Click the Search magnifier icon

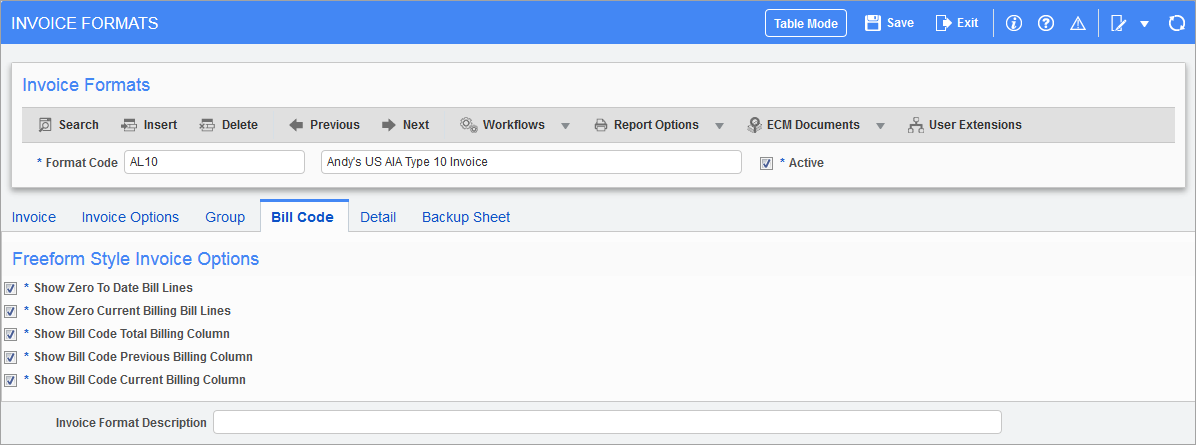click(x=45, y=124)
